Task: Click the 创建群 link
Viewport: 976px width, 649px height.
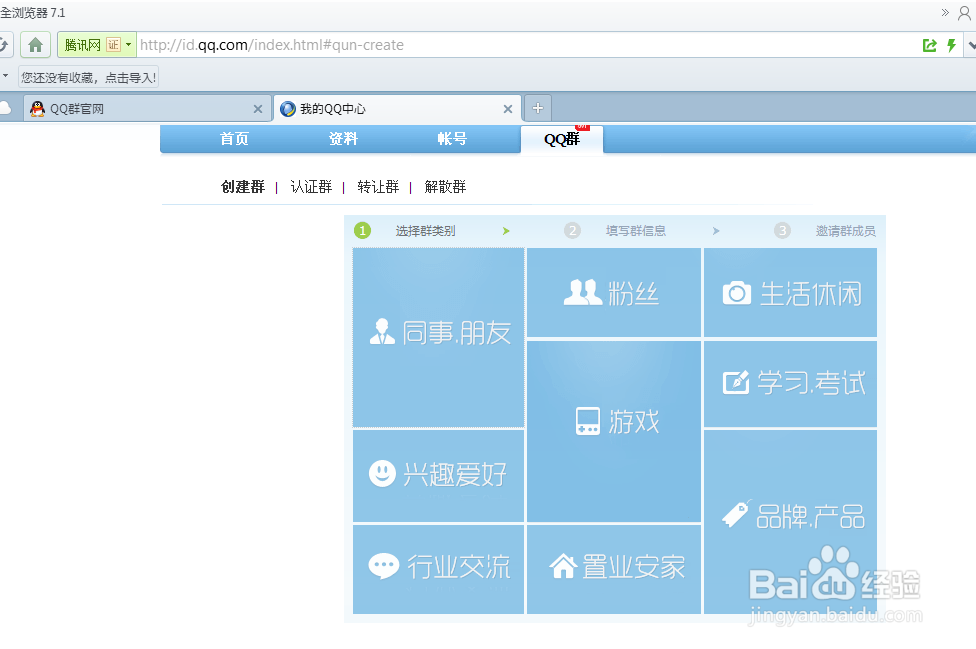Action: (x=243, y=187)
